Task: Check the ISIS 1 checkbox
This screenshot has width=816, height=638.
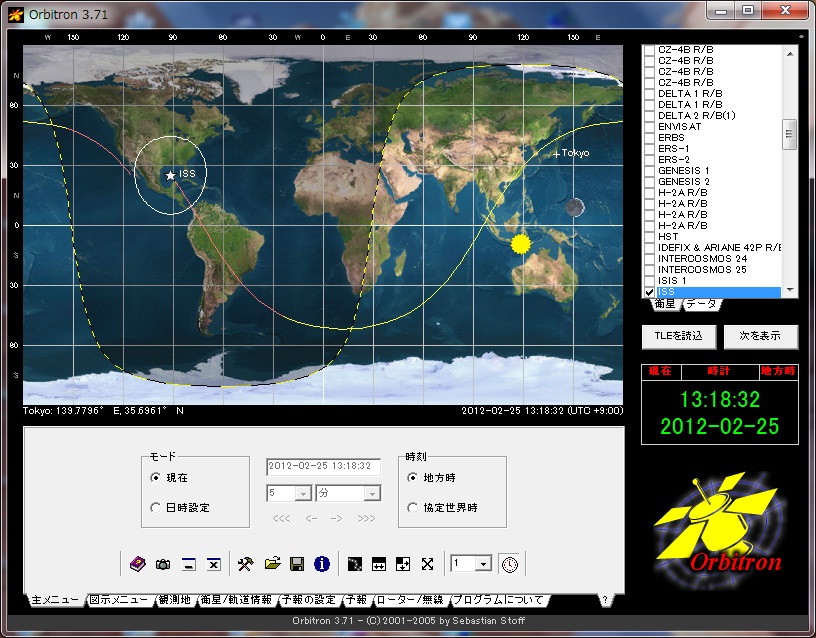Action: [x=649, y=281]
